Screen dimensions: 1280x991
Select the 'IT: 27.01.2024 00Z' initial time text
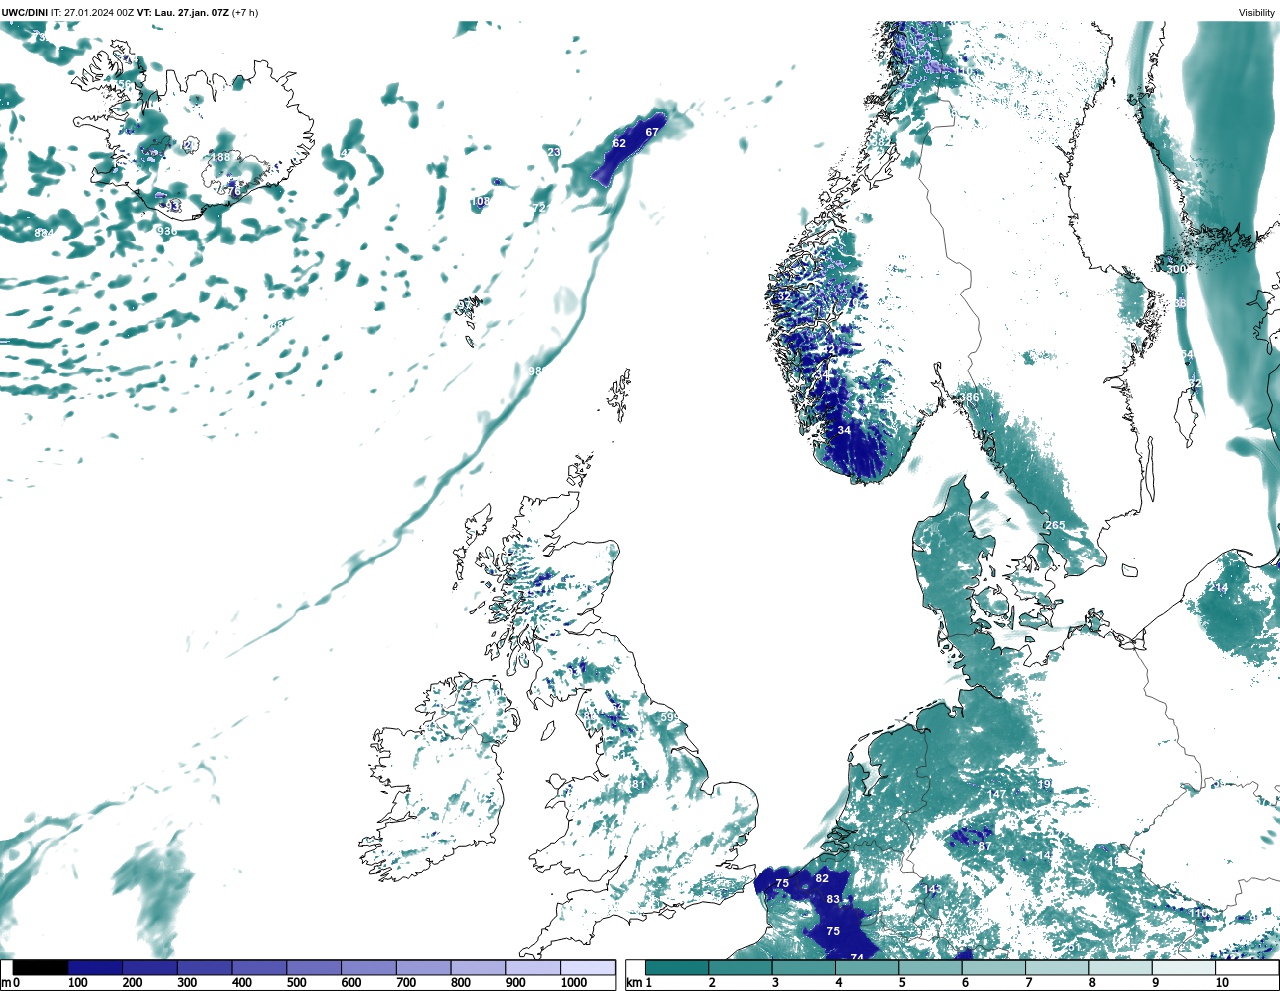(x=93, y=13)
